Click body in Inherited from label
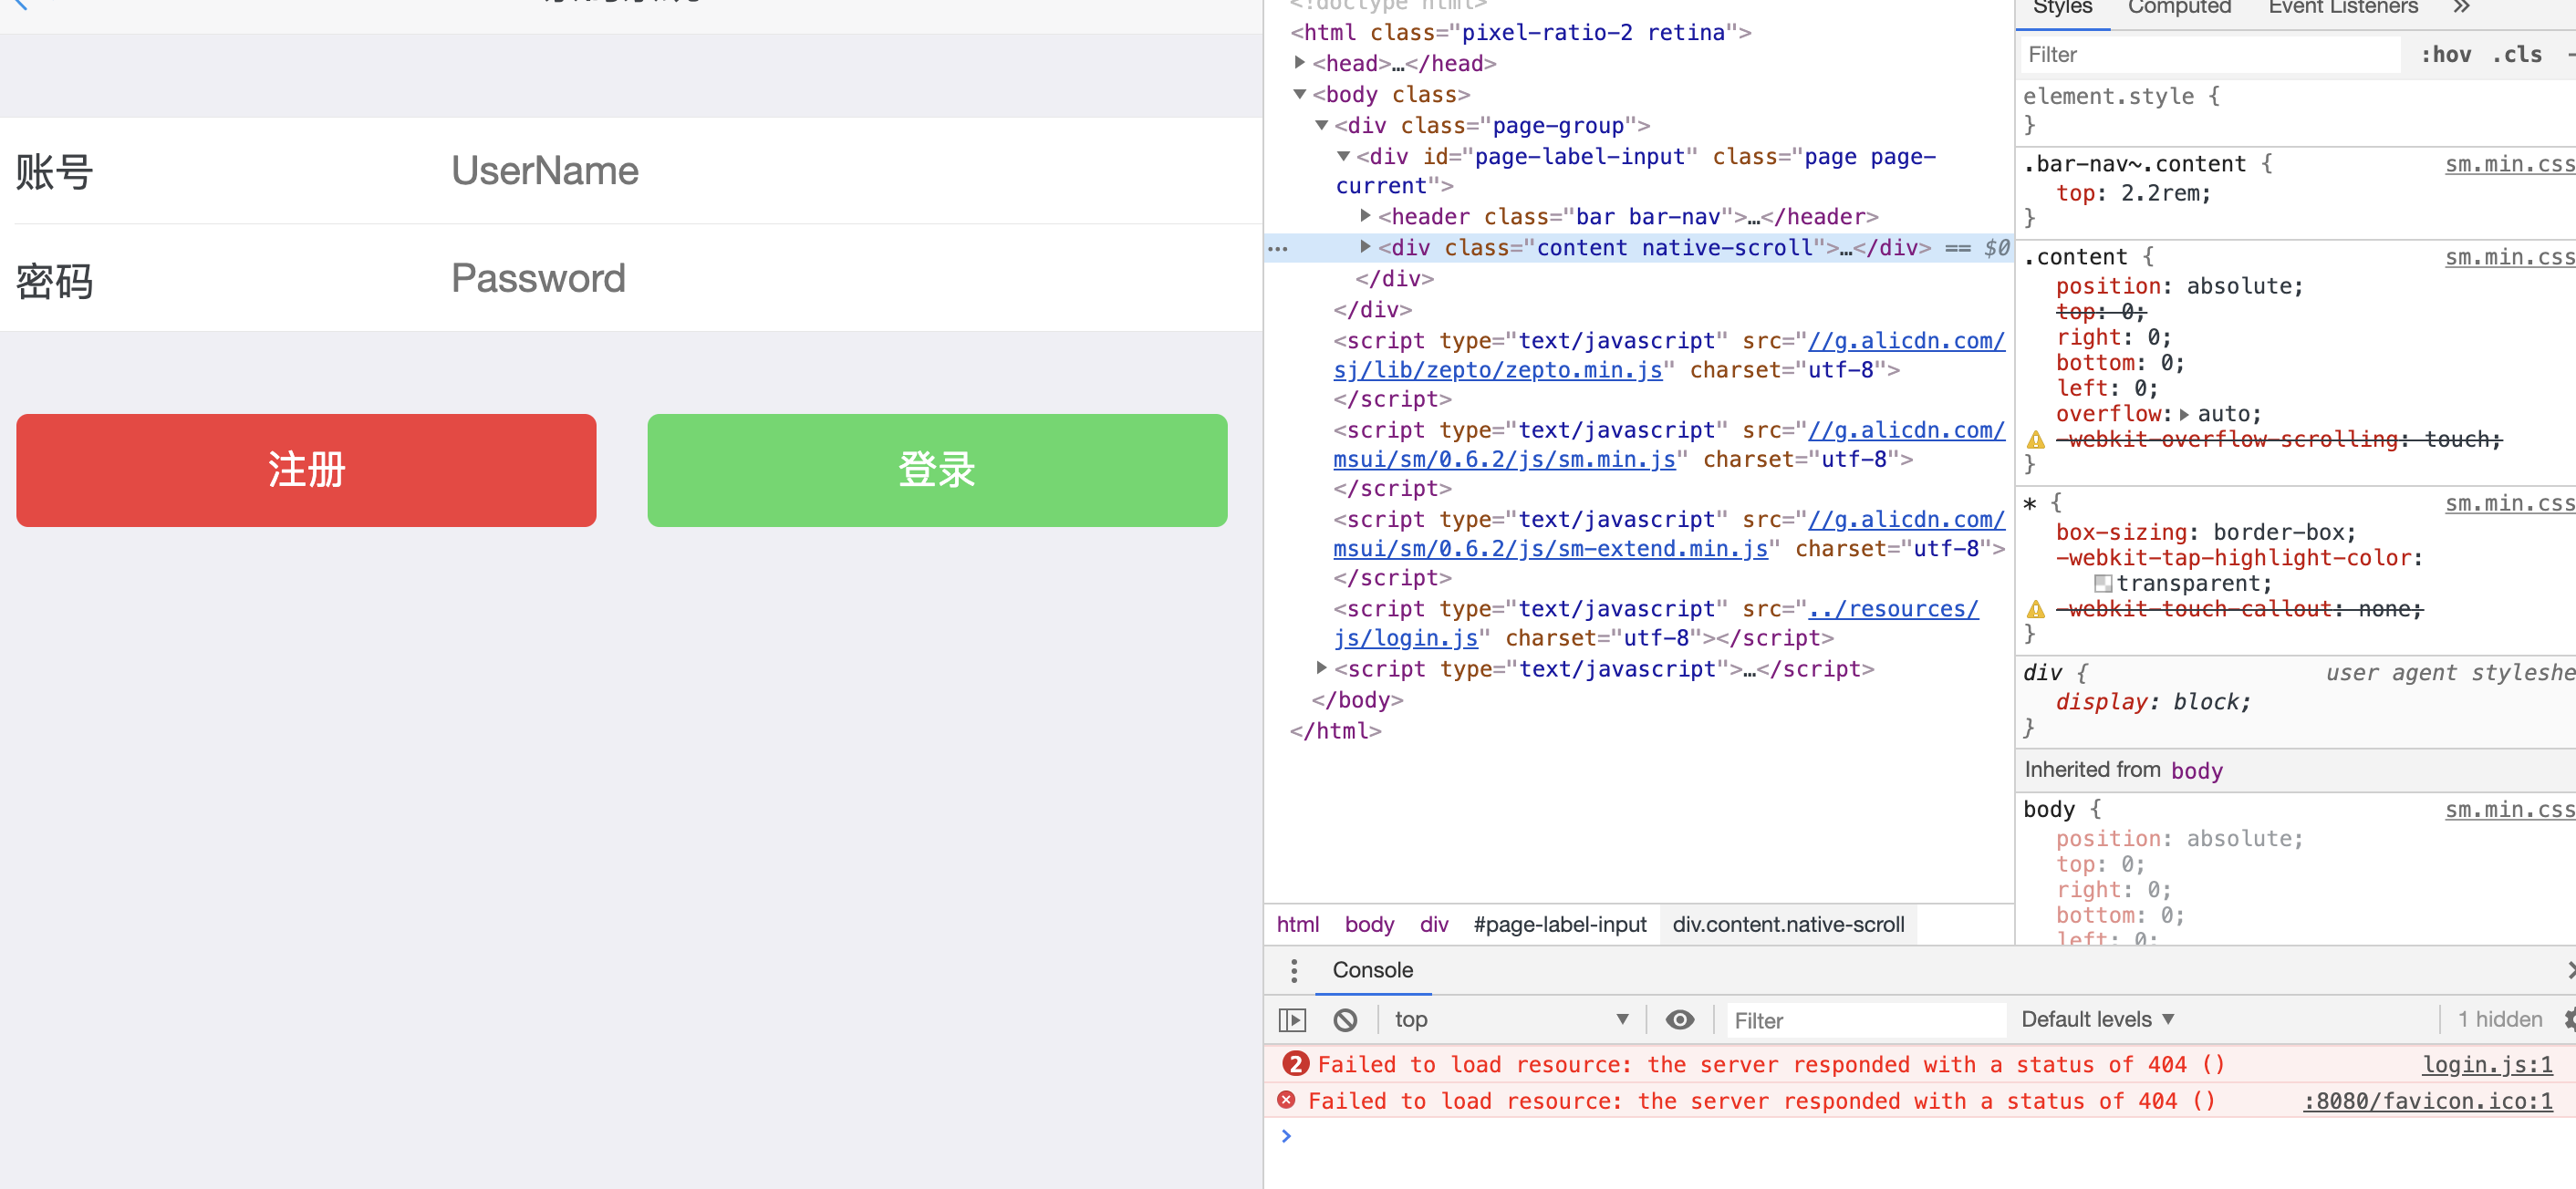Viewport: 2576px width, 1189px height. click(2197, 770)
